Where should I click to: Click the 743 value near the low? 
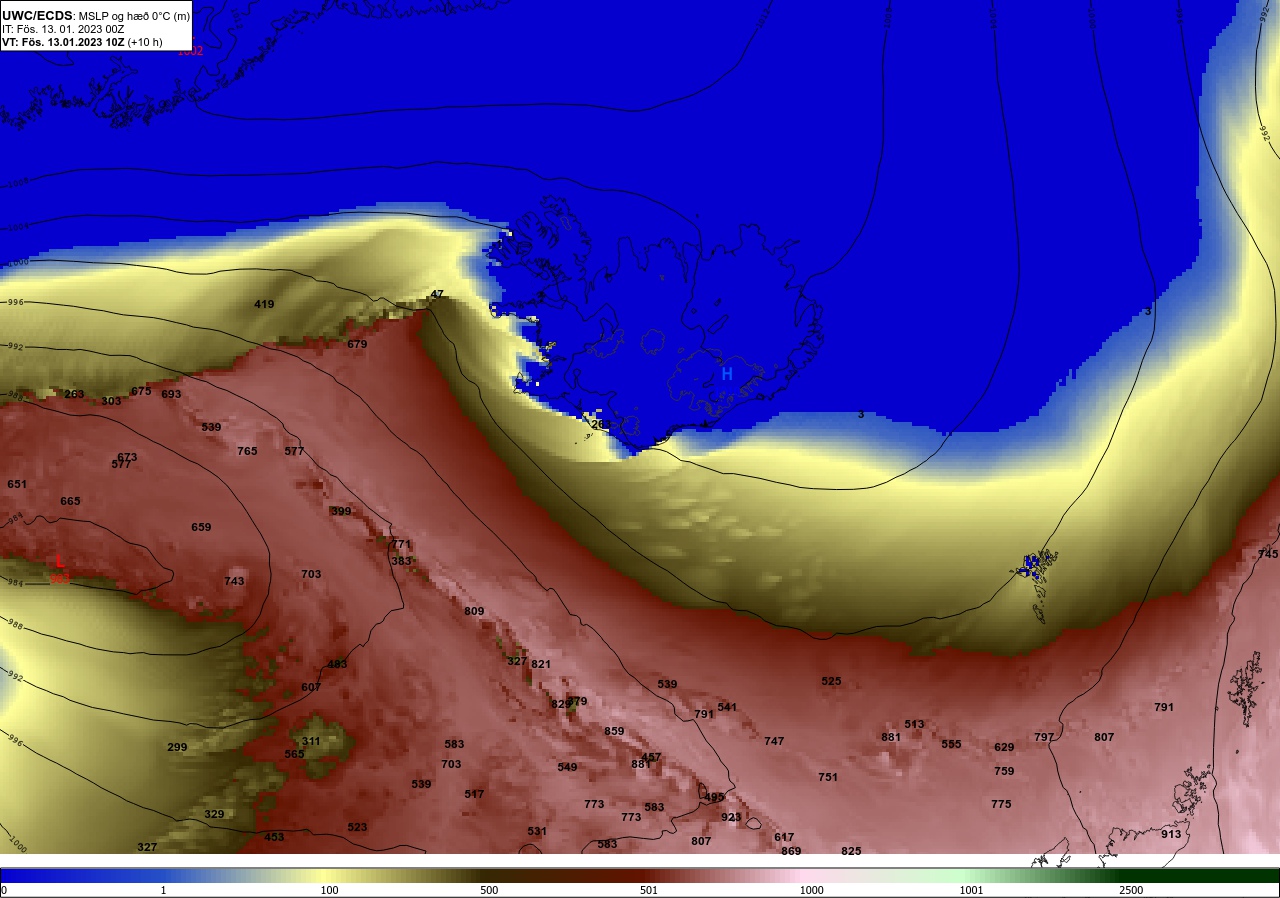(234, 581)
